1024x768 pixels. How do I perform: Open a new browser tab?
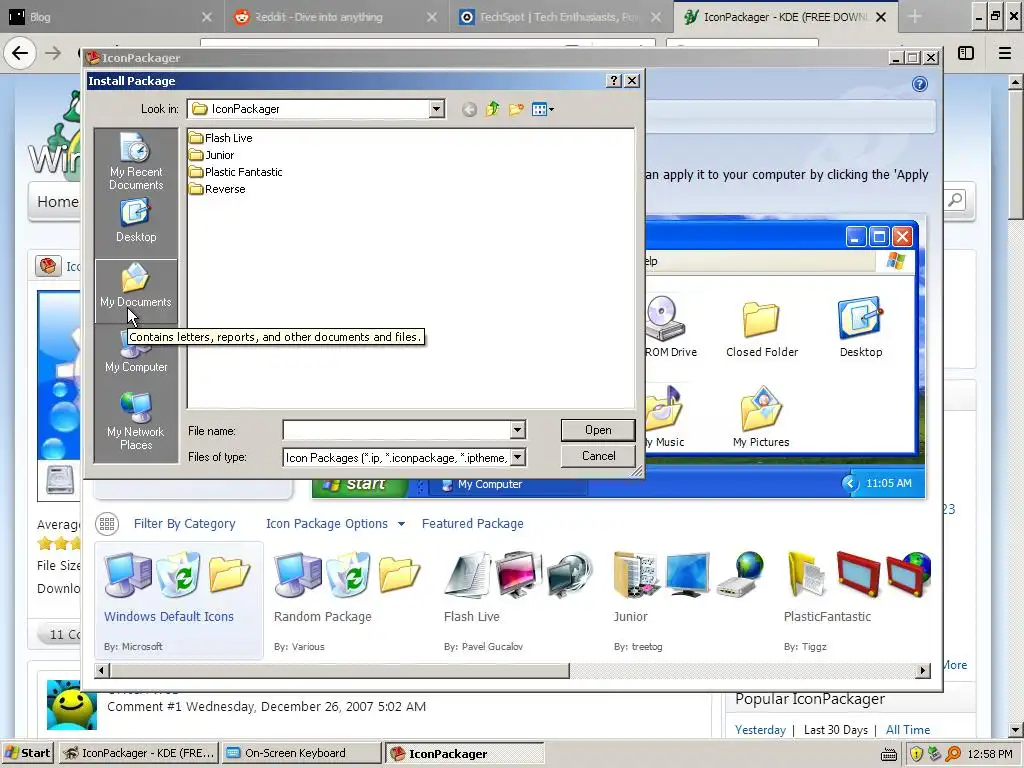(914, 17)
